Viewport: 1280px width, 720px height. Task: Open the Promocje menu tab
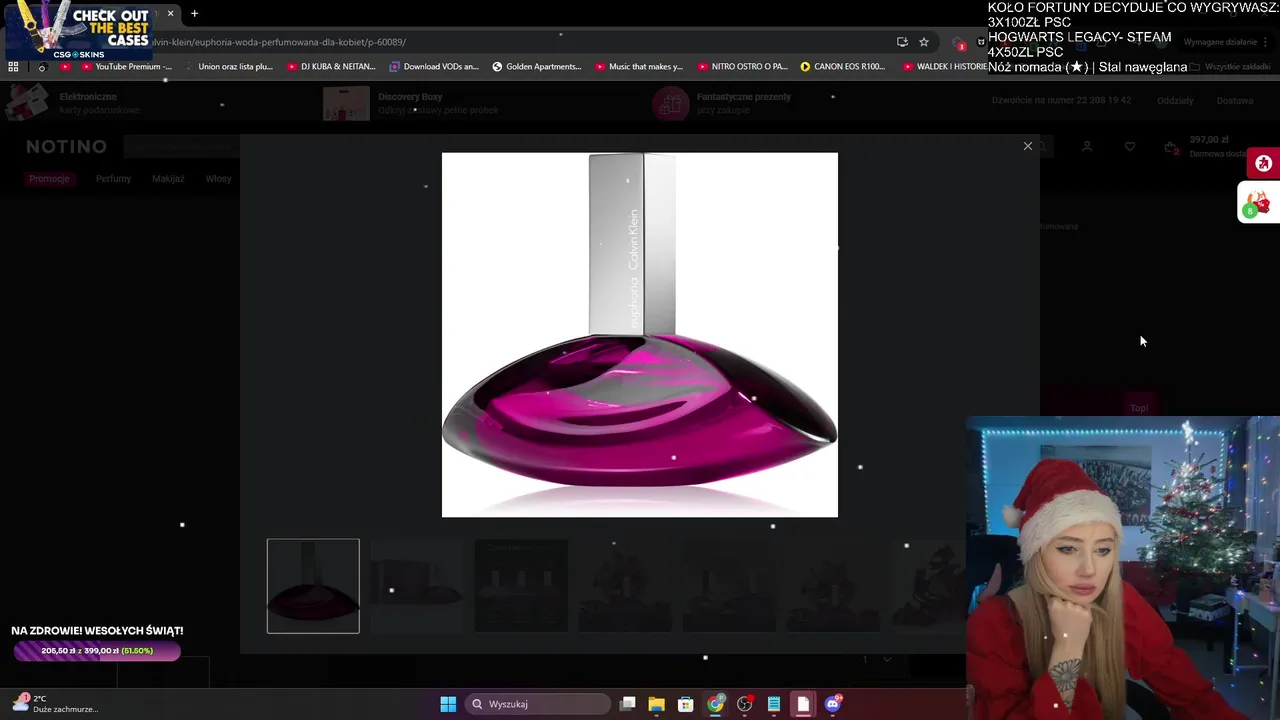click(49, 179)
